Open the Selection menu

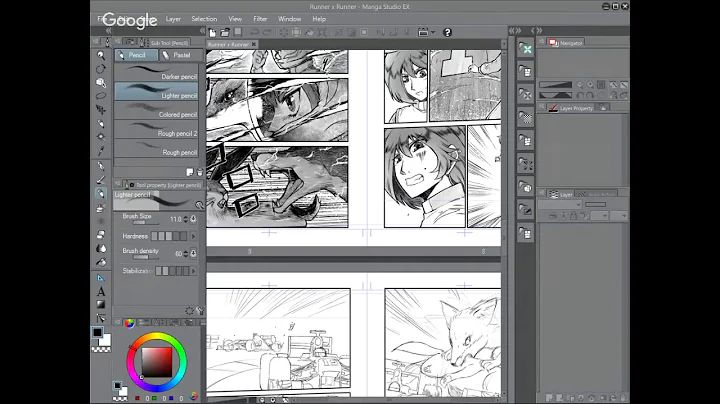point(204,19)
